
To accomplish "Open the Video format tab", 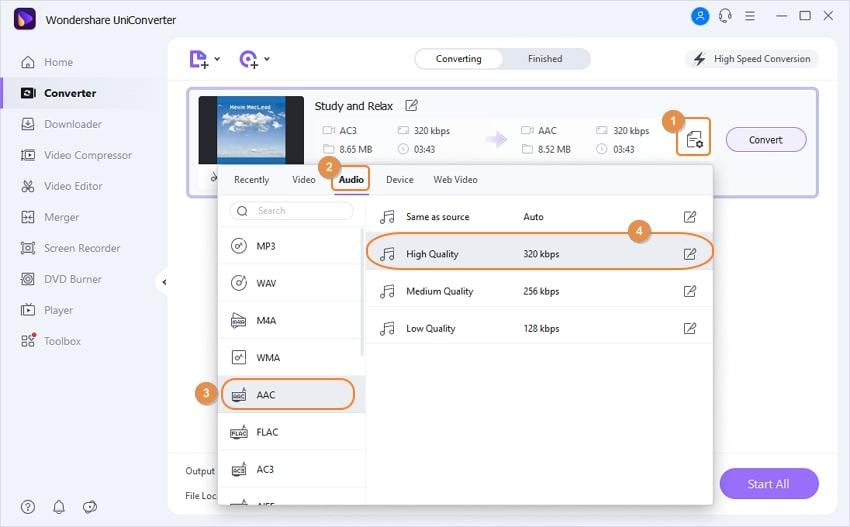I will tap(304, 179).
